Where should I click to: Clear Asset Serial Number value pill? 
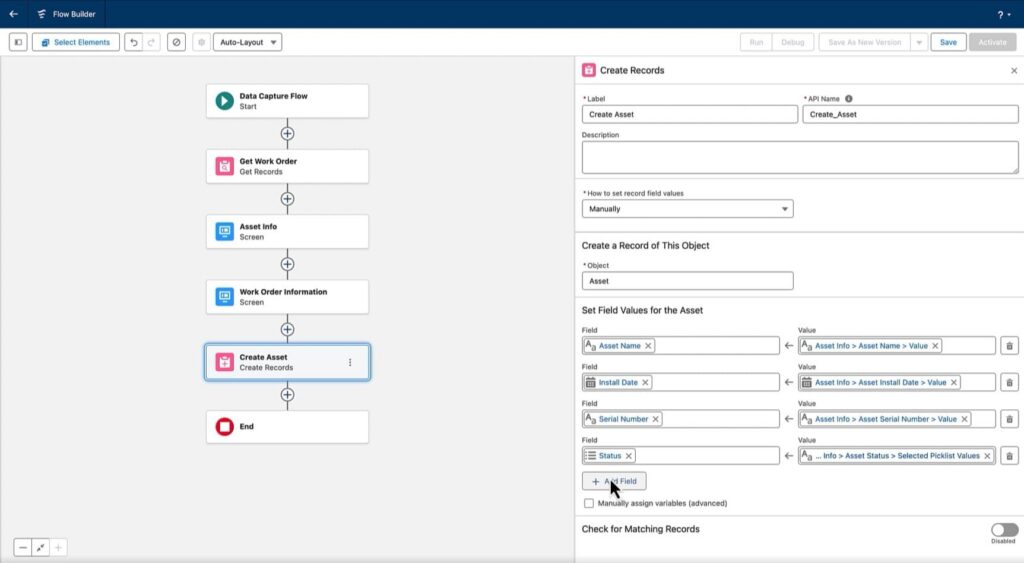pos(964,419)
